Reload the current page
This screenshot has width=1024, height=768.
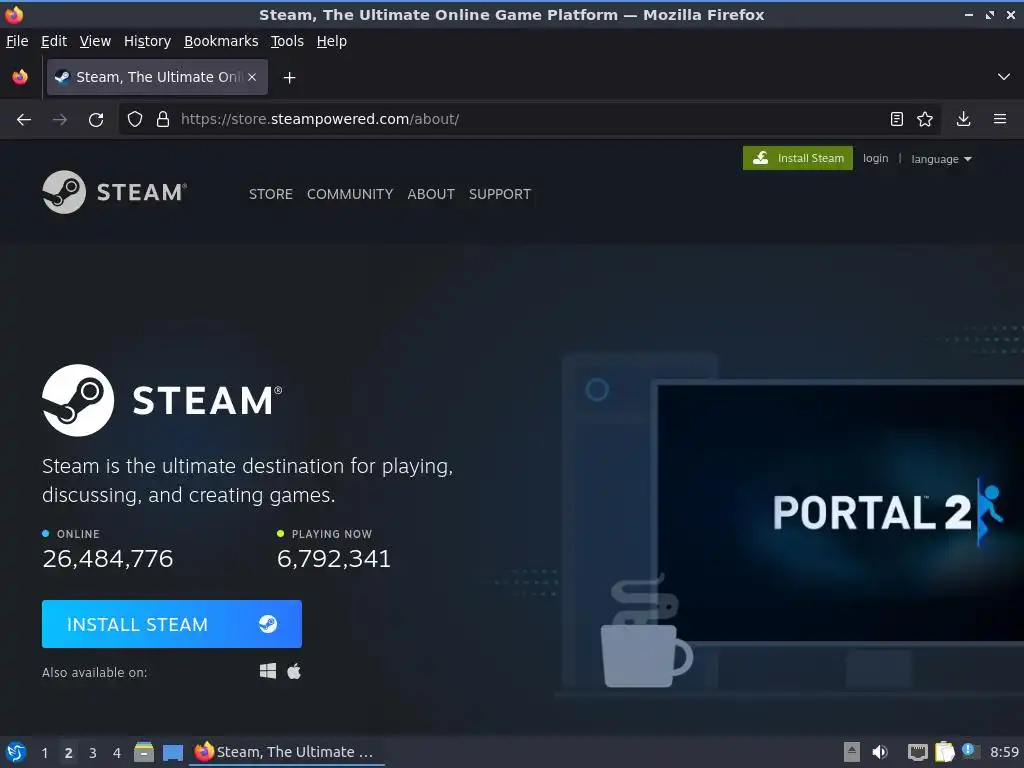96,120
